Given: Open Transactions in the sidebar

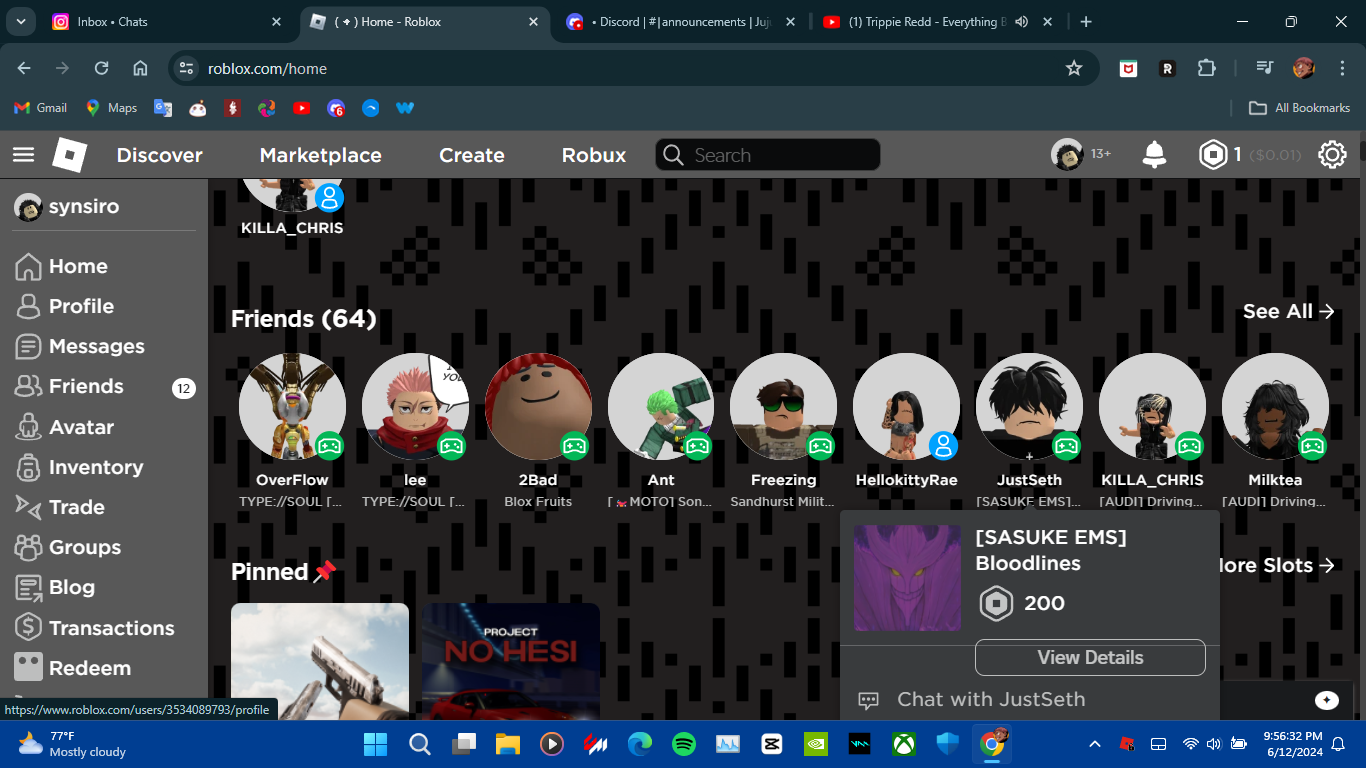Looking at the screenshot, I should point(95,628).
